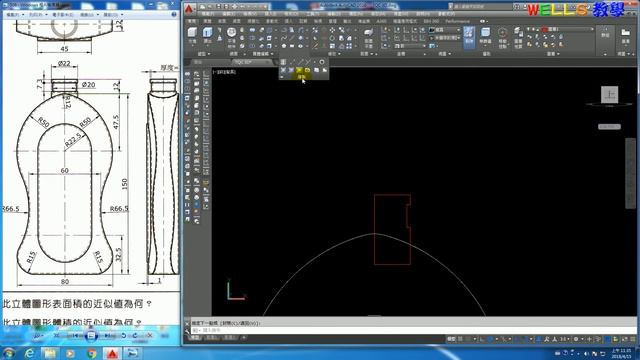The image size is (640, 360).
Task: Click the current layer red color swatch
Action: (x=544, y=30)
